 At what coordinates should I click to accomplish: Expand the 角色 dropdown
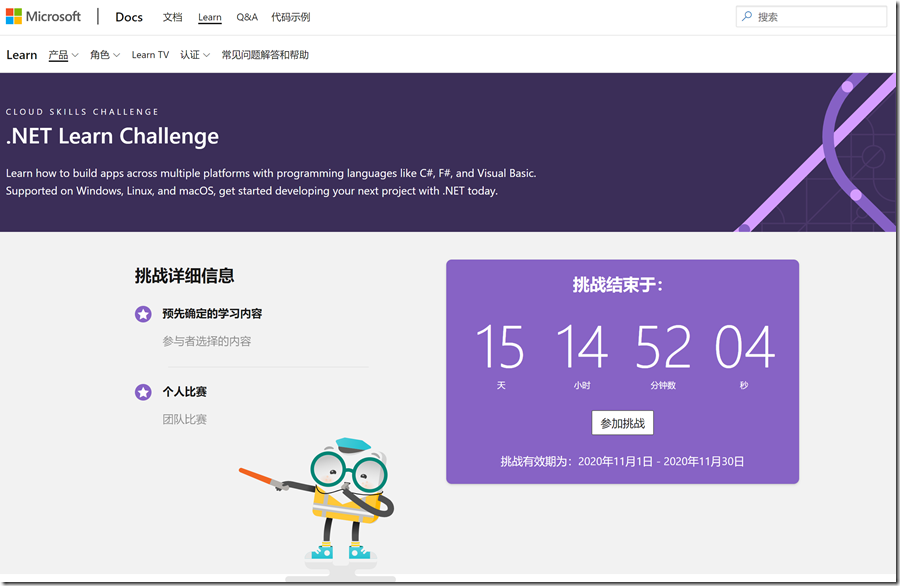pos(105,55)
